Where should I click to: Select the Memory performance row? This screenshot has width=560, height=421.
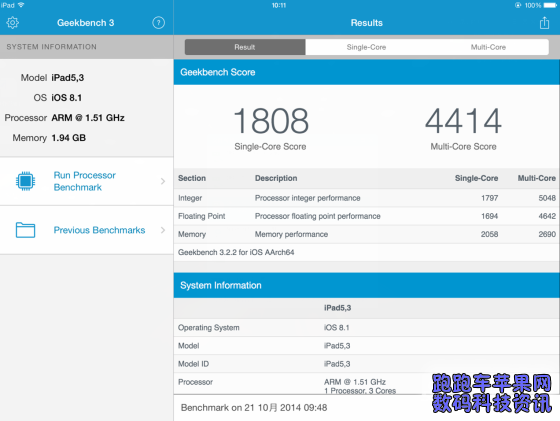pyautogui.click(x=367, y=234)
